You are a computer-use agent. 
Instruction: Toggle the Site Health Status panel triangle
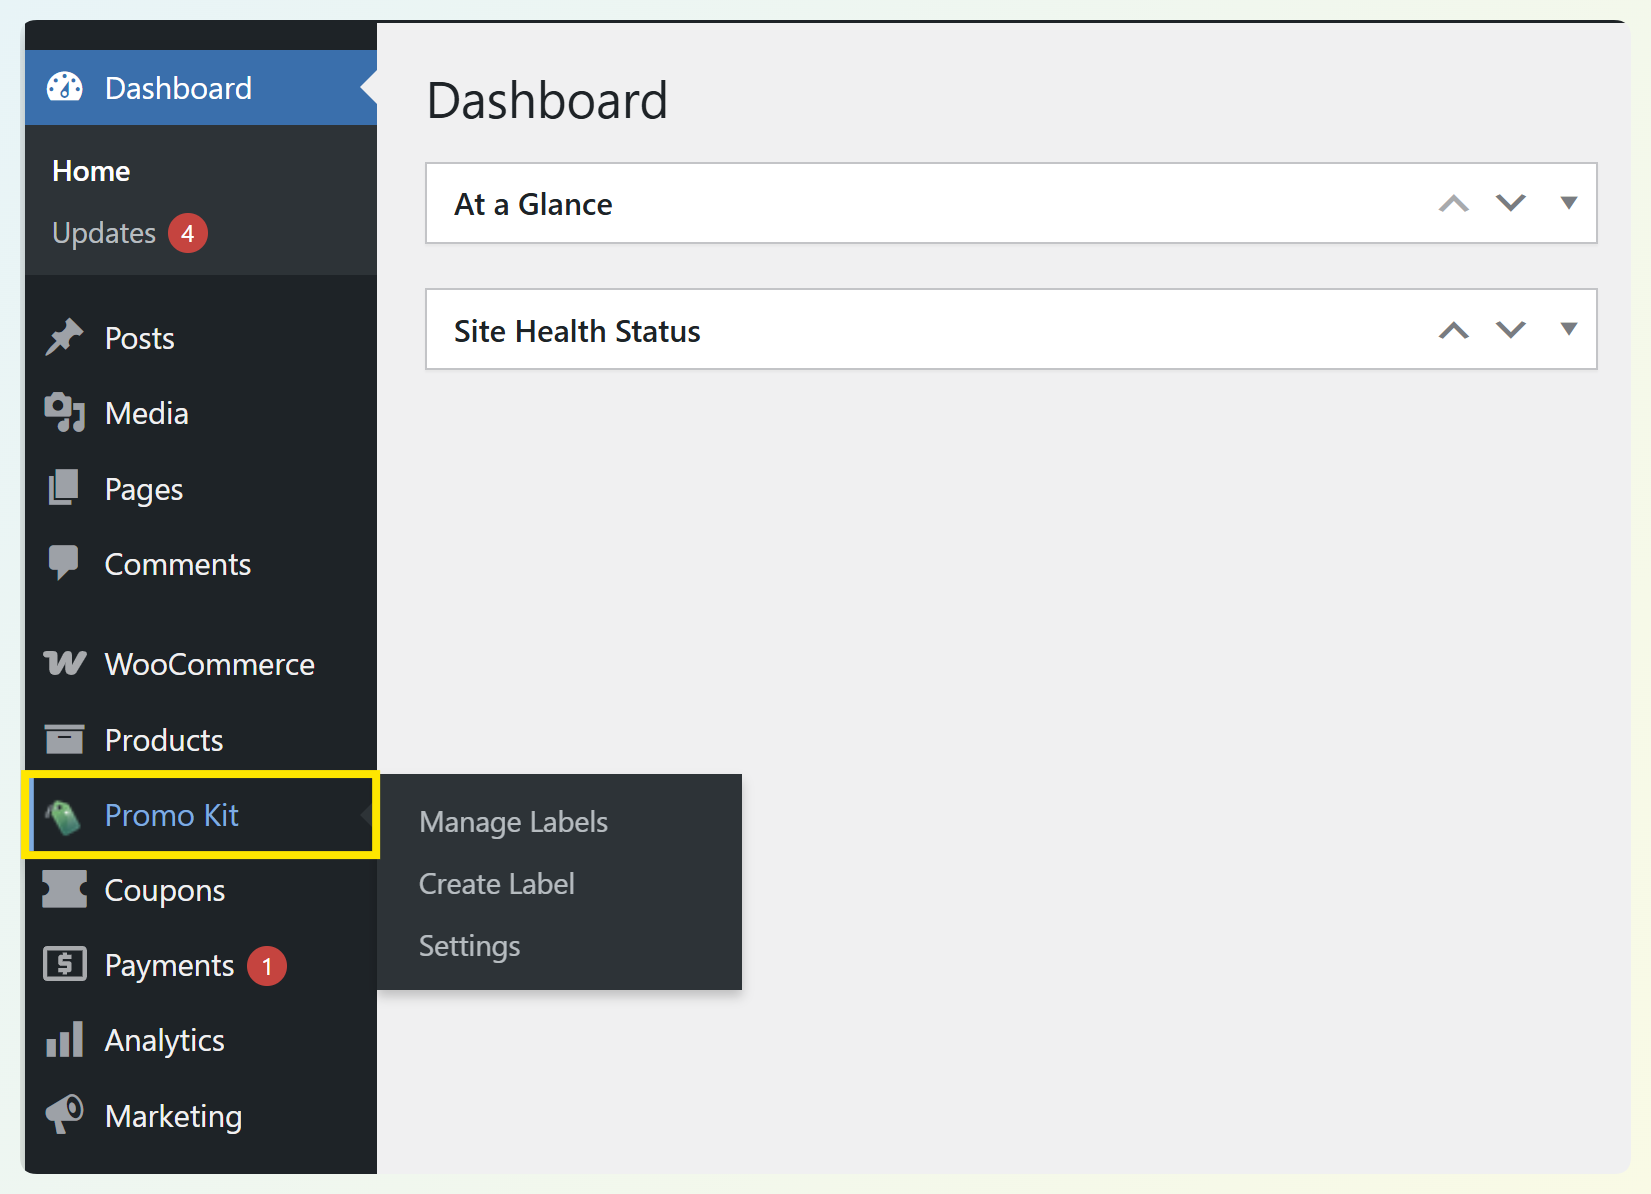tap(1568, 329)
